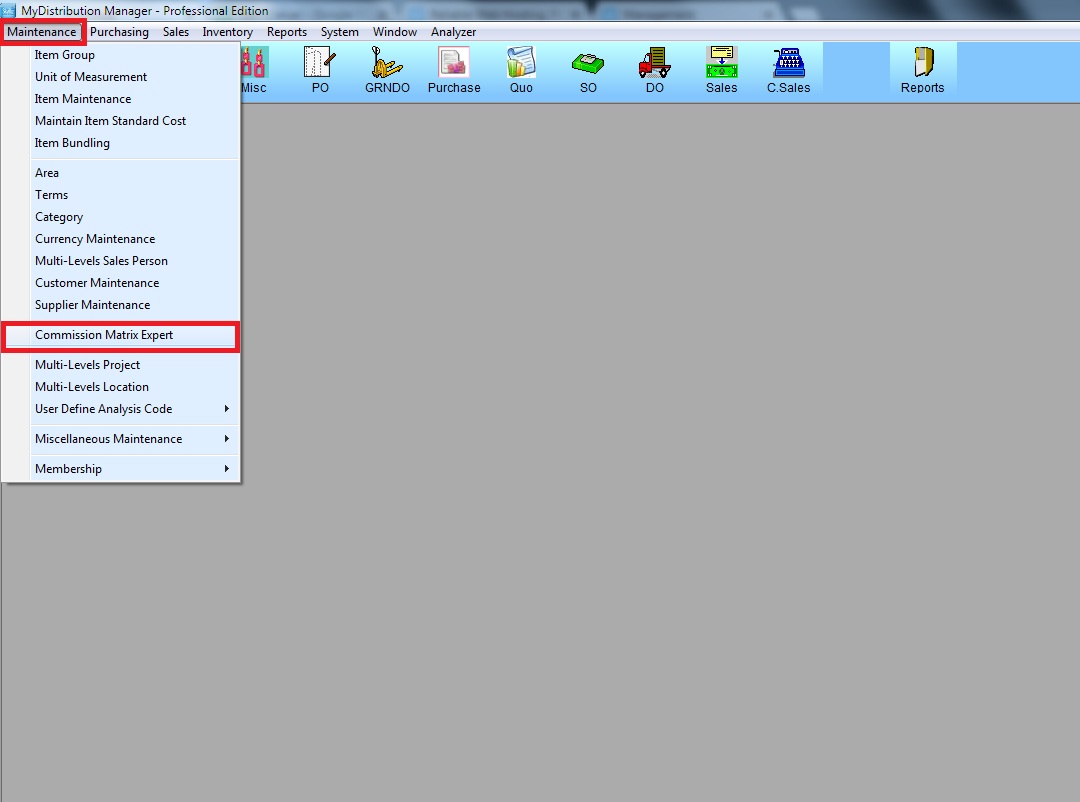Click Multi-Levels Sales Person entry
Viewport: 1080px width, 802px height.
[101, 261]
